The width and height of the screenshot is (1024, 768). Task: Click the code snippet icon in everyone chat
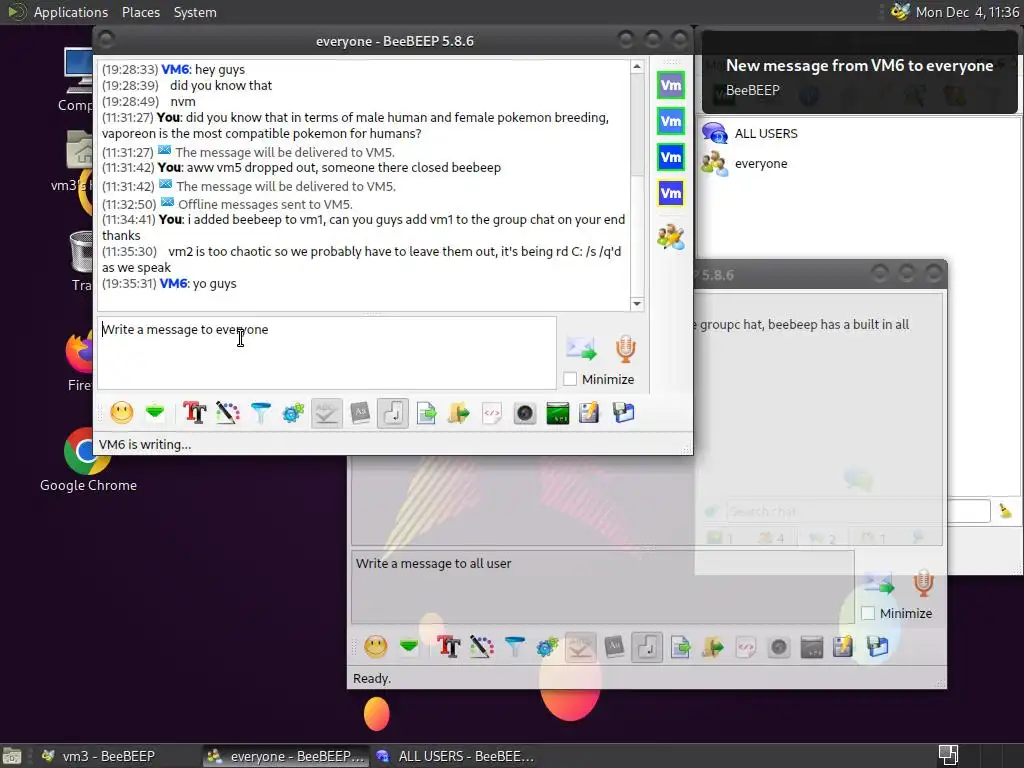pyautogui.click(x=492, y=413)
